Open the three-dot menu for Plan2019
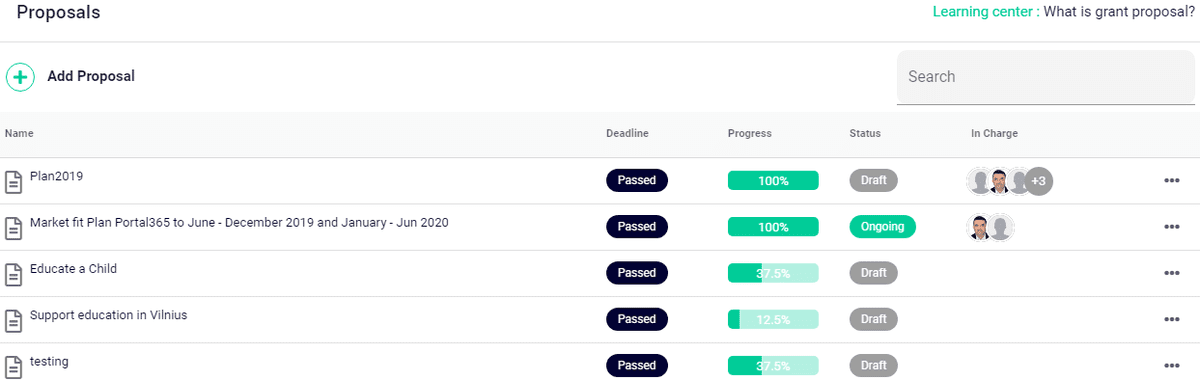1200x380 pixels. tap(1172, 181)
